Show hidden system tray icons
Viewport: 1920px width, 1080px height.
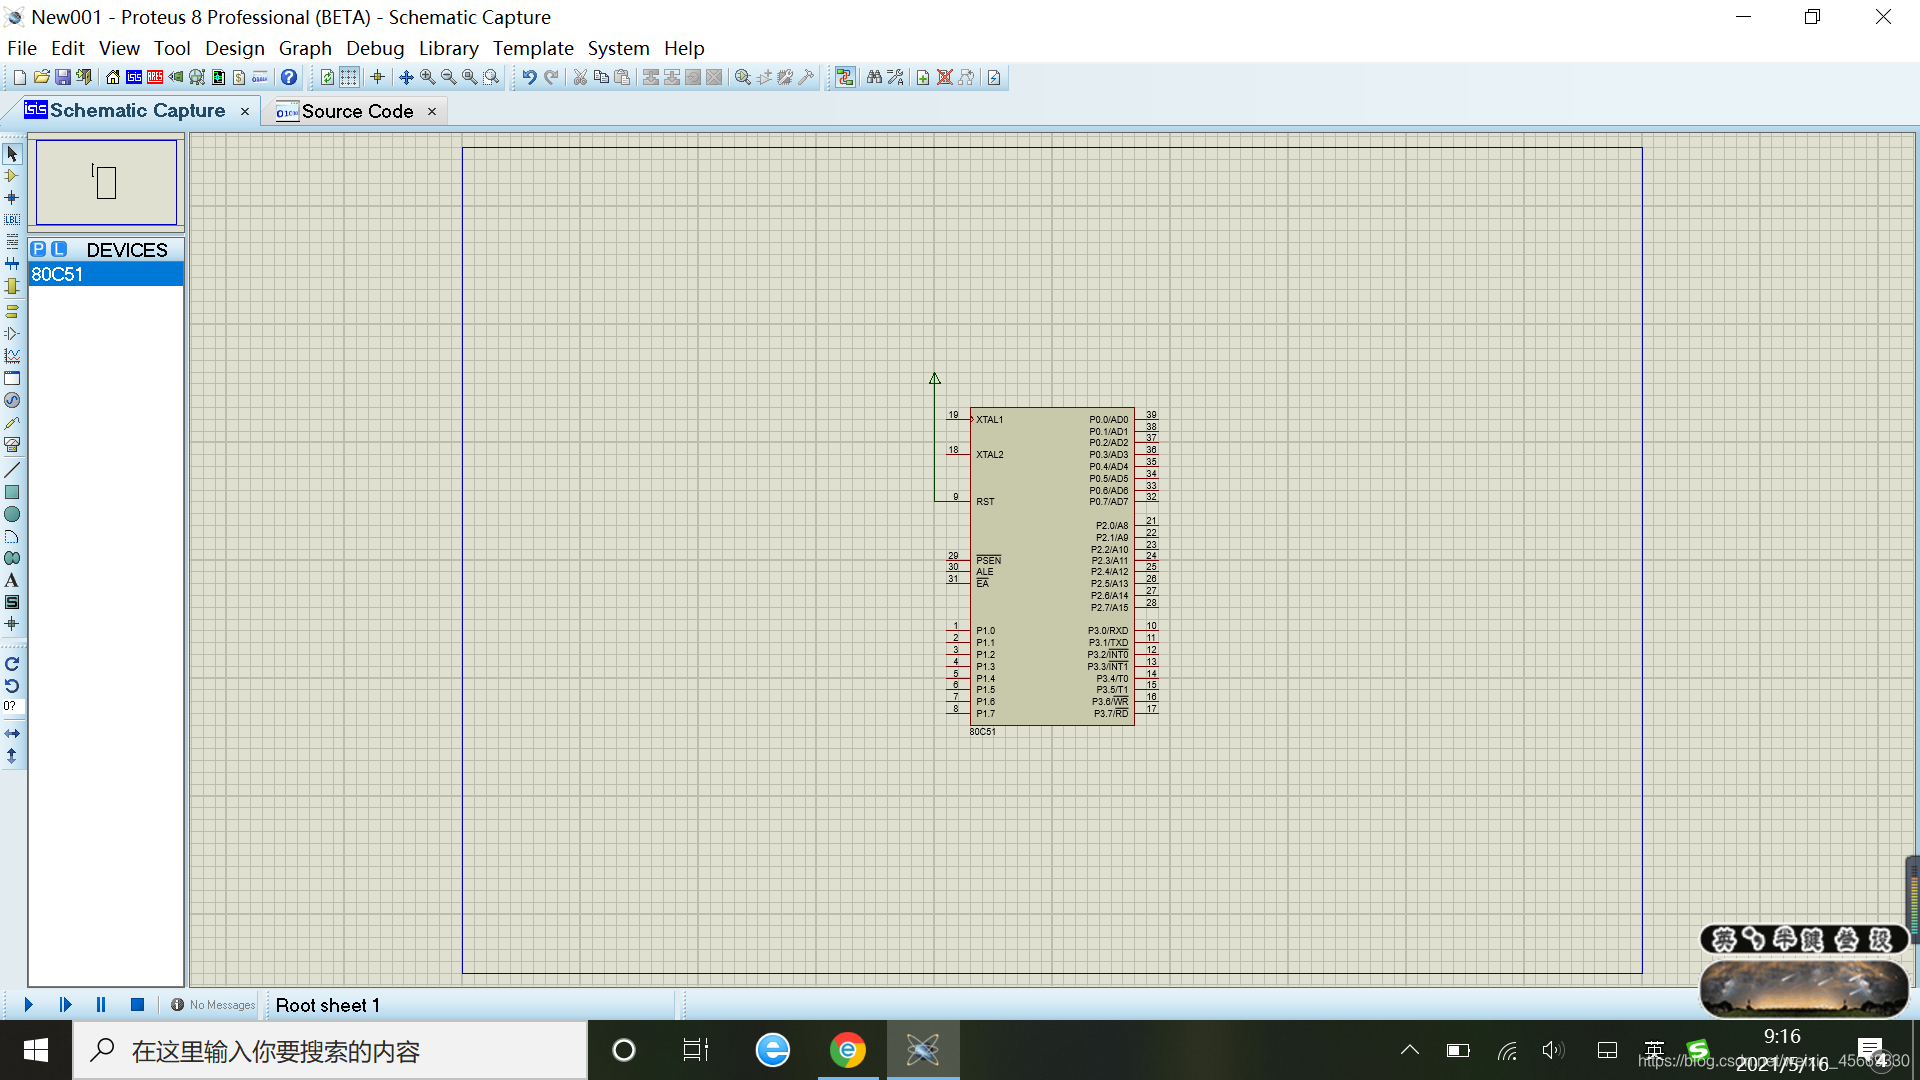tap(1409, 1050)
